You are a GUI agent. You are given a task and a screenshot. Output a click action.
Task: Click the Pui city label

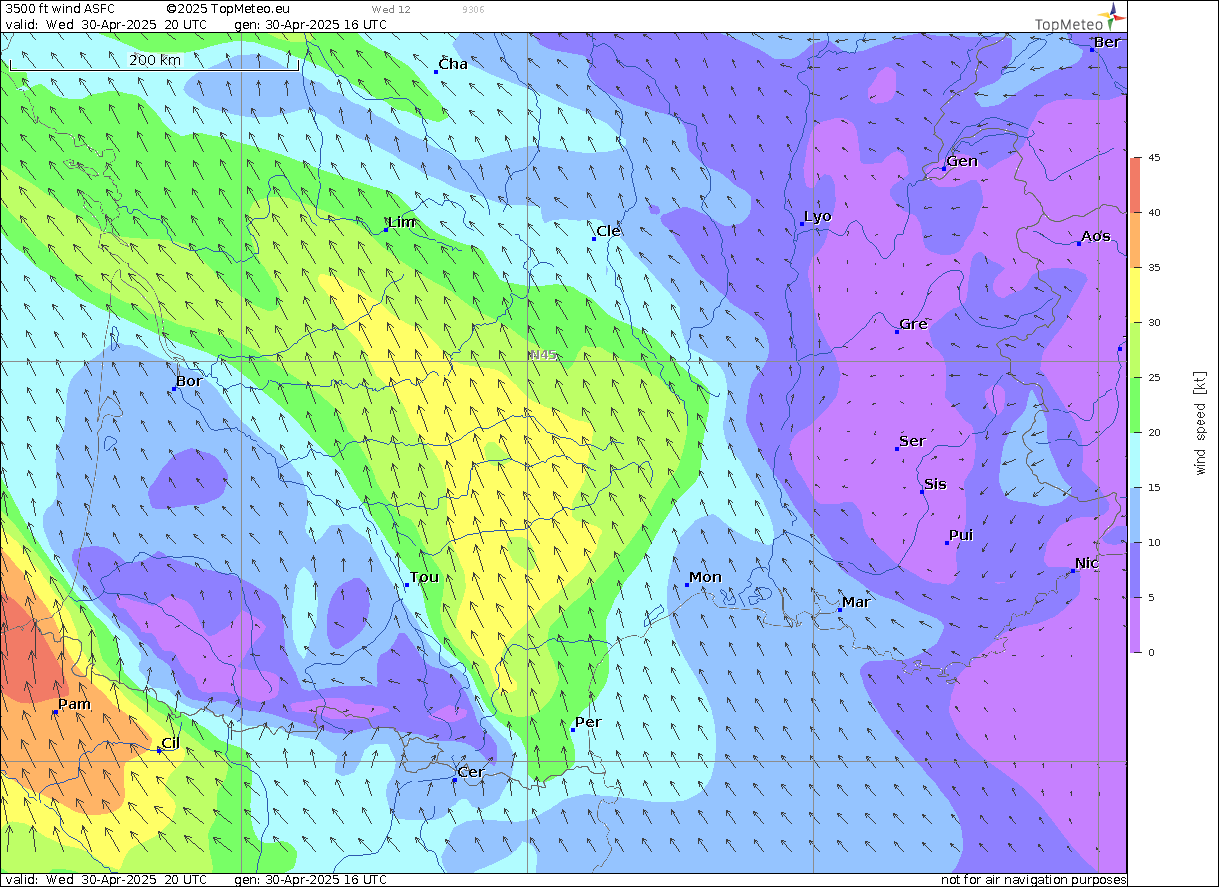tap(961, 535)
